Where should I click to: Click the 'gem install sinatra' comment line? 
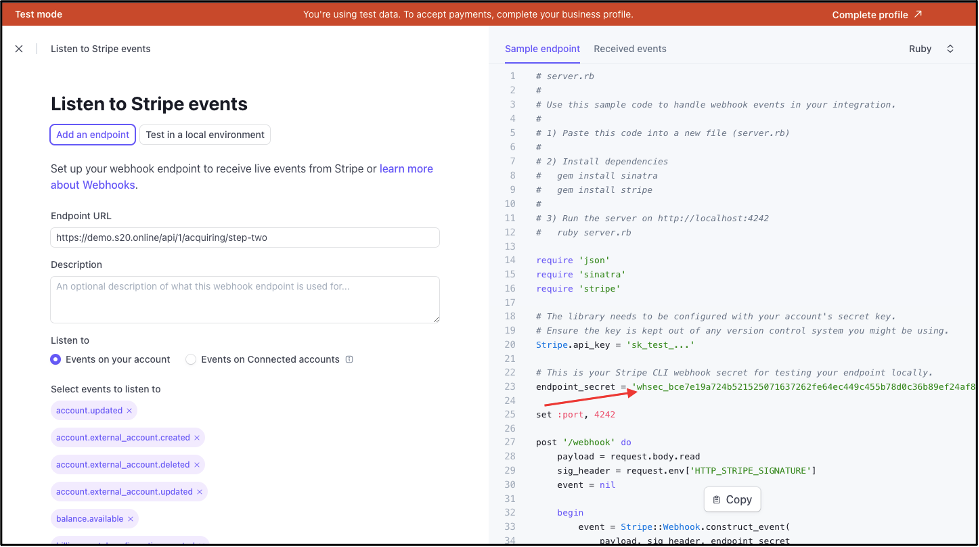pyautogui.click(x=596, y=176)
